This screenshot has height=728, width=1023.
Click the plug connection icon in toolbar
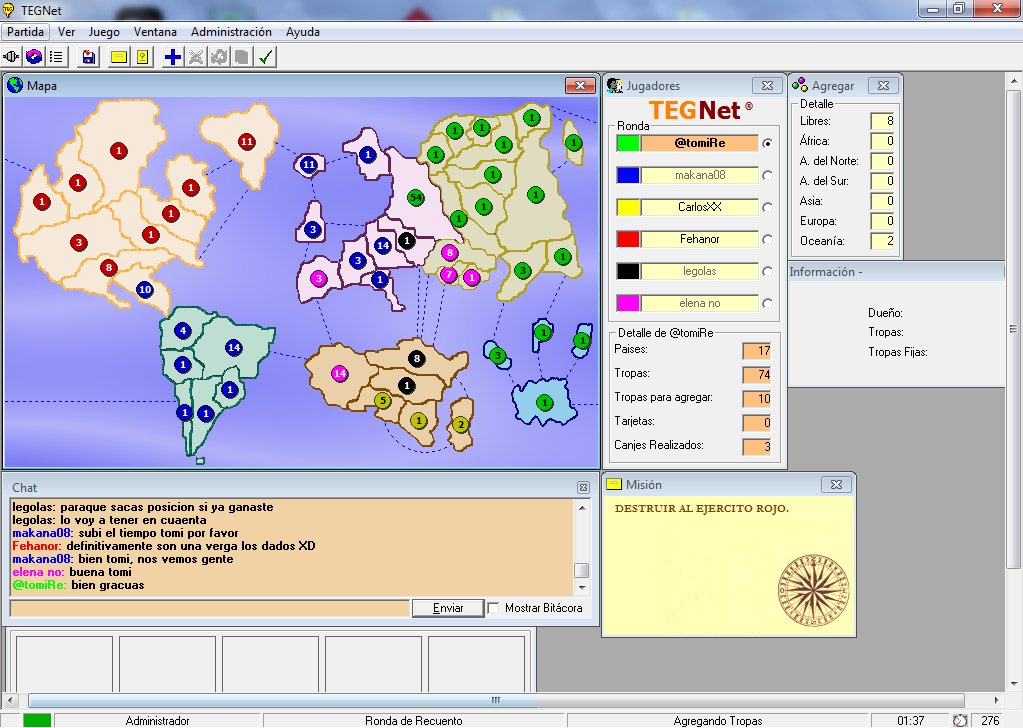[x=13, y=57]
